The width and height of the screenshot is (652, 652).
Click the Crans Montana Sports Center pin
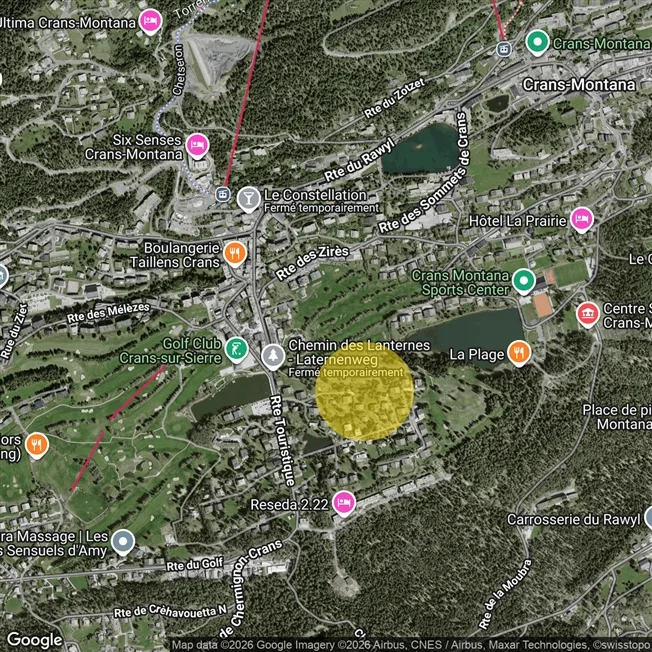pyautogui.click(x=524, y=282)
